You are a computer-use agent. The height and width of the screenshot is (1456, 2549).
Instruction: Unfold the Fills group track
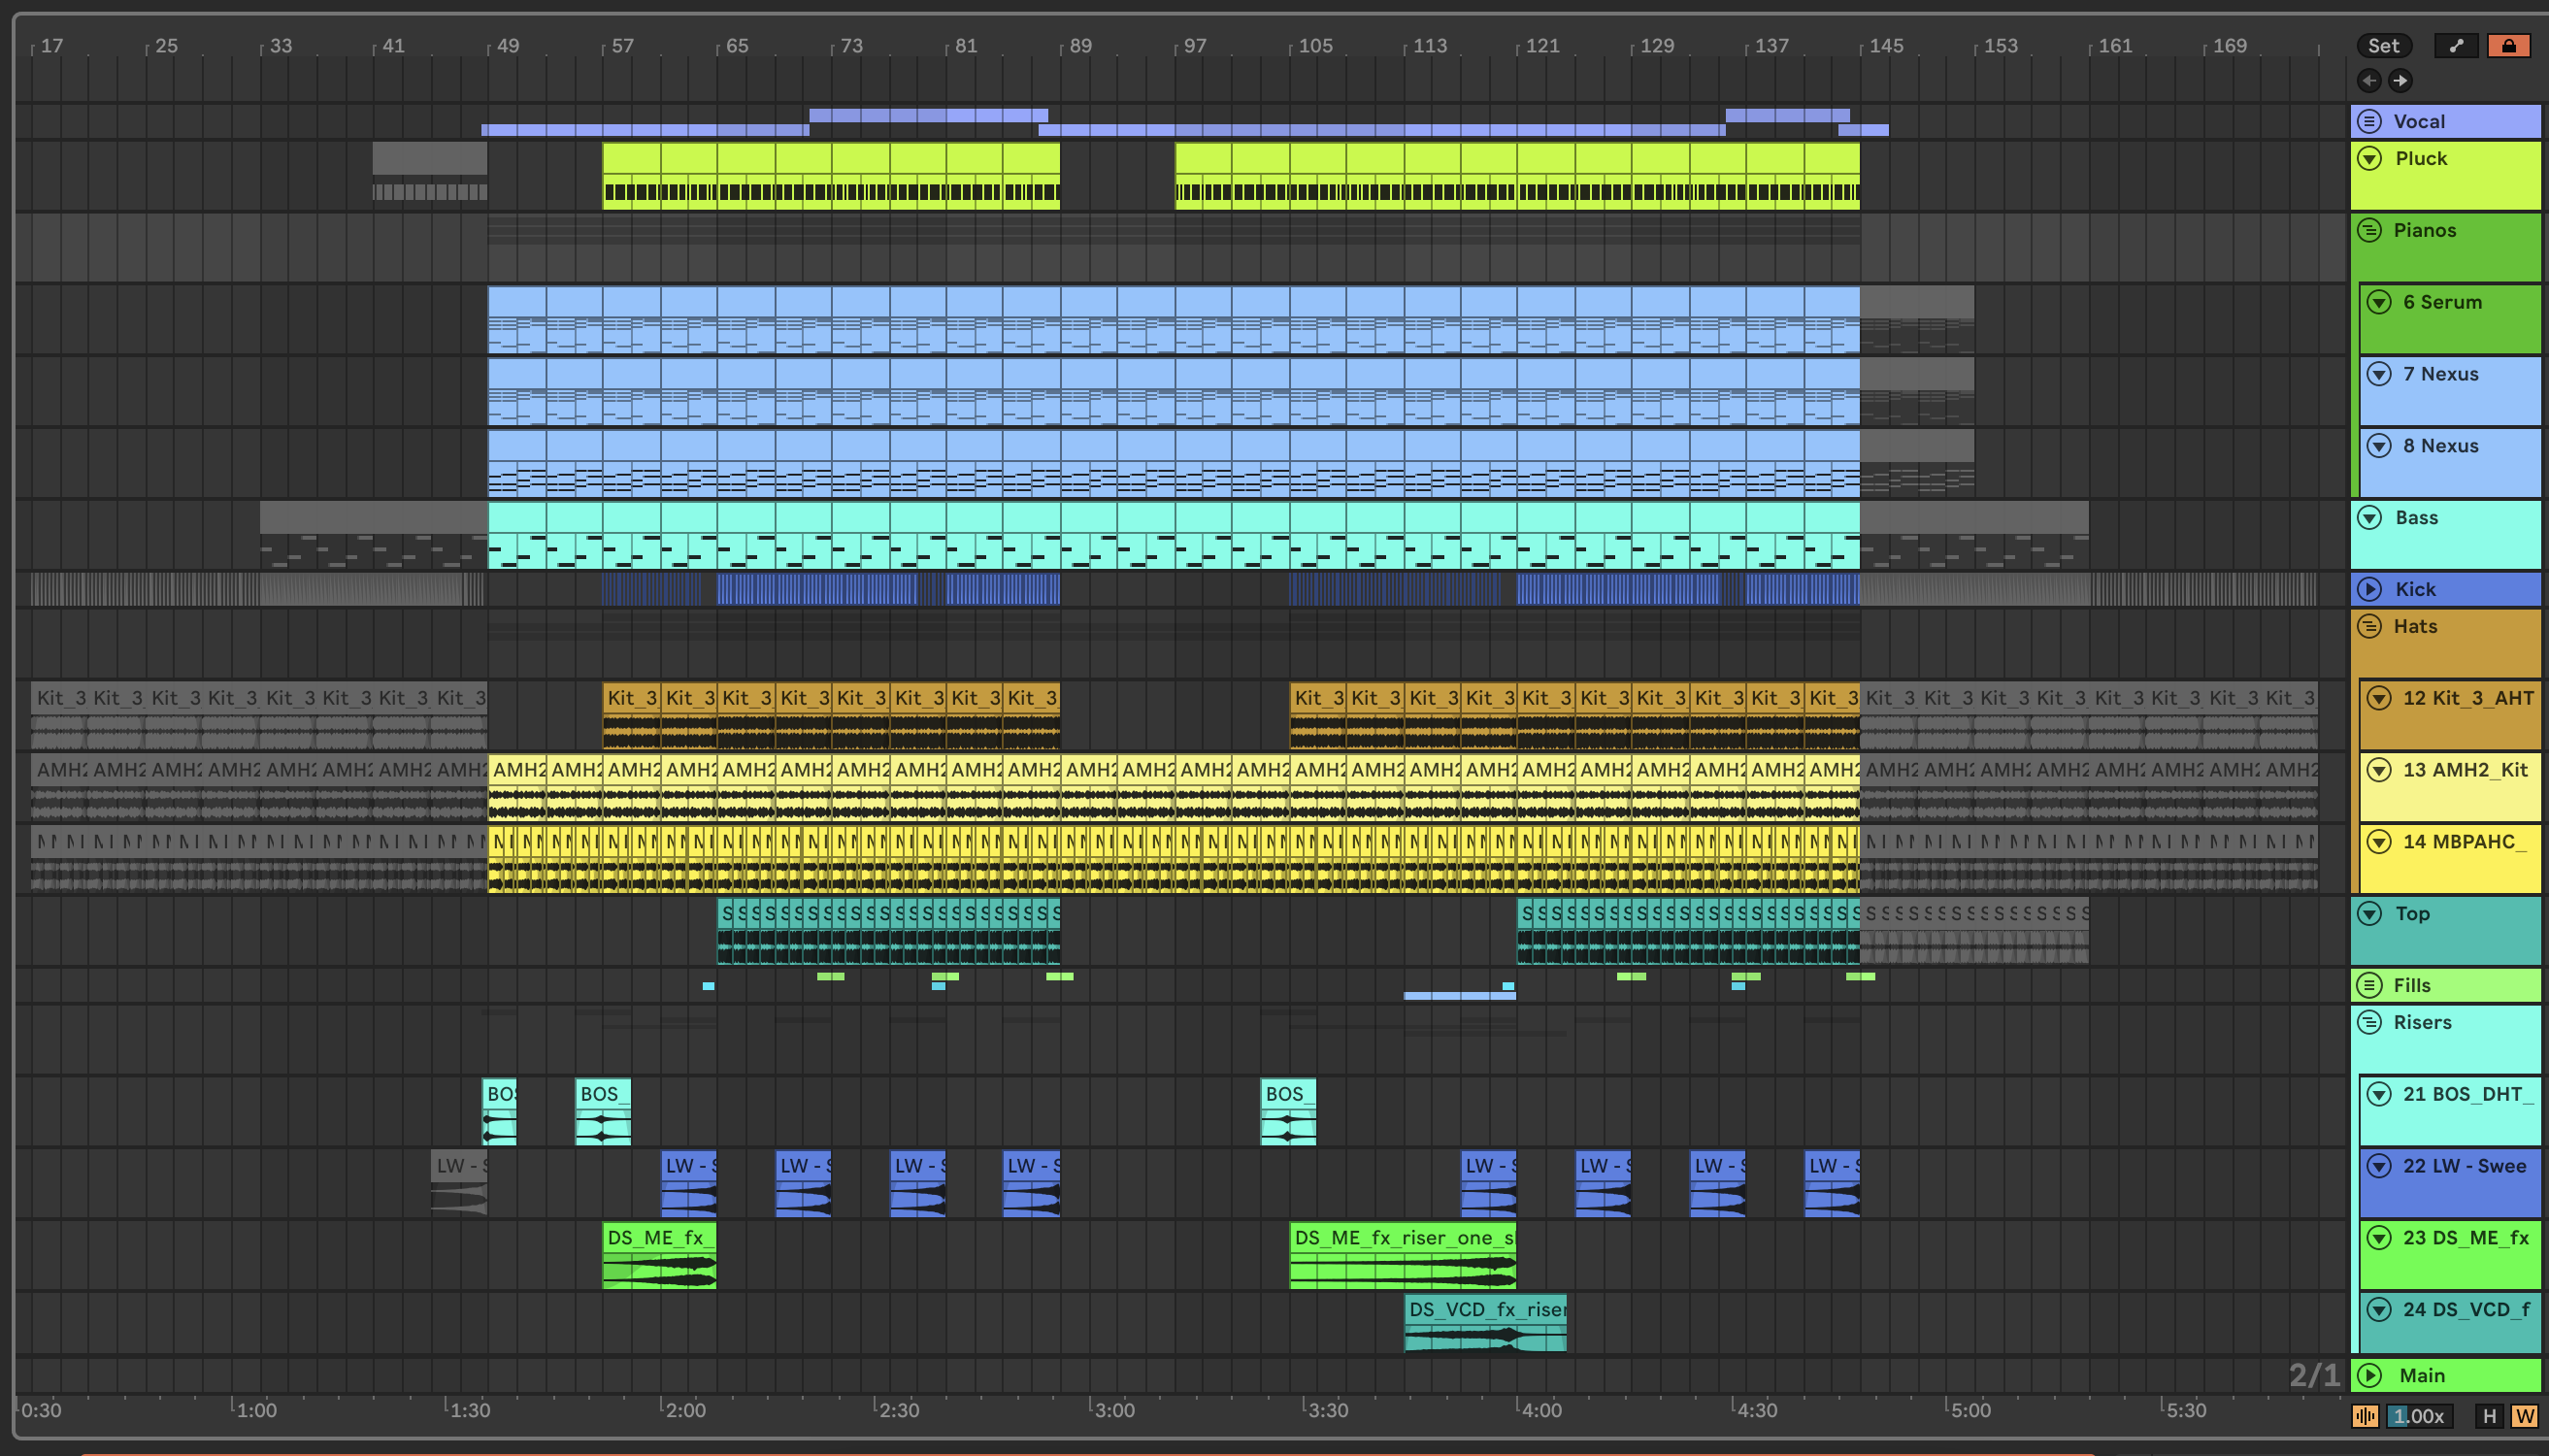(2369, 985)
